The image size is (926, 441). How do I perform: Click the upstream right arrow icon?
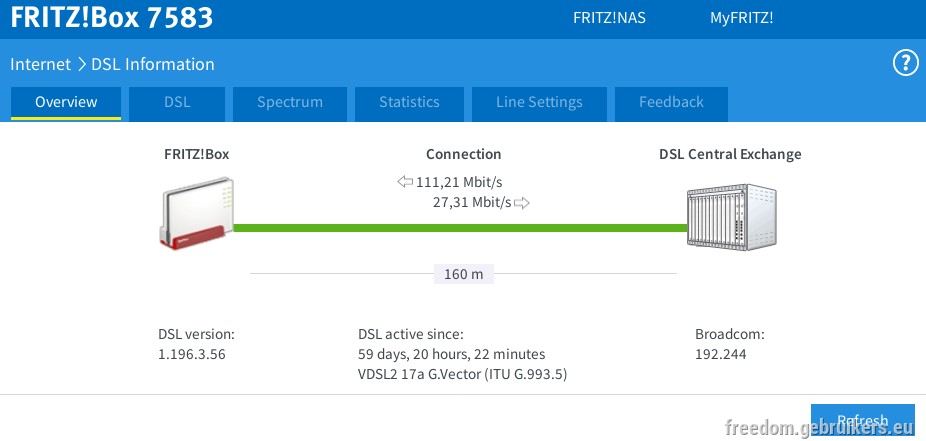(521, 203)
